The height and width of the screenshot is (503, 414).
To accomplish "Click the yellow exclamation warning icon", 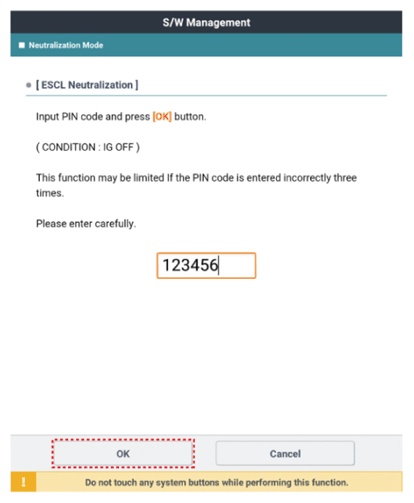I will pos(23,482).
